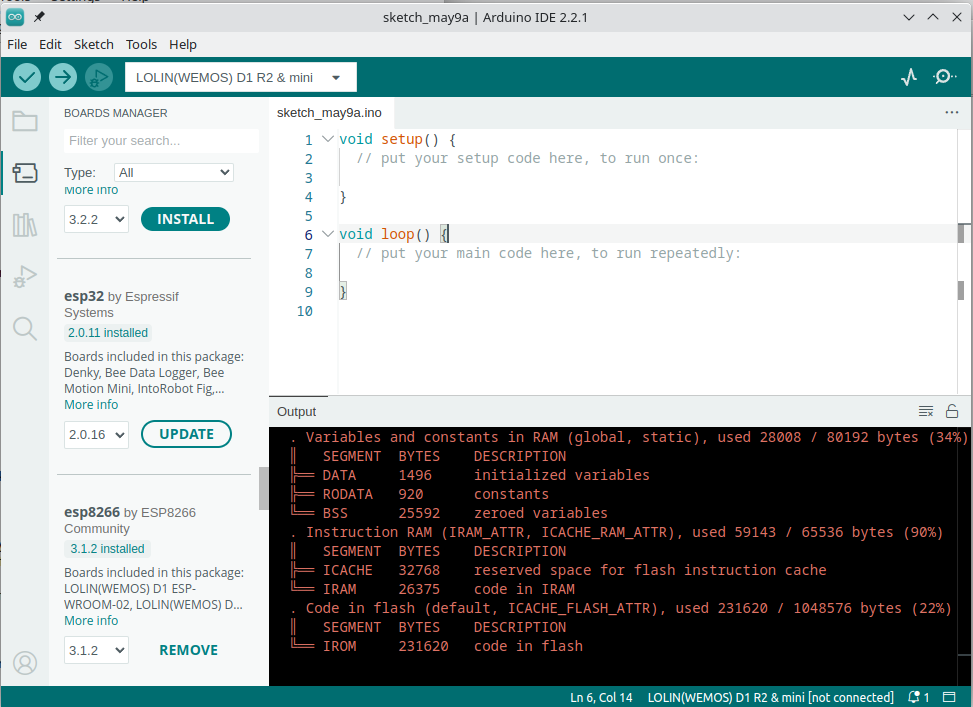Open the board selector dropdown
Screen dimensions: 973x707
point(241,78)
